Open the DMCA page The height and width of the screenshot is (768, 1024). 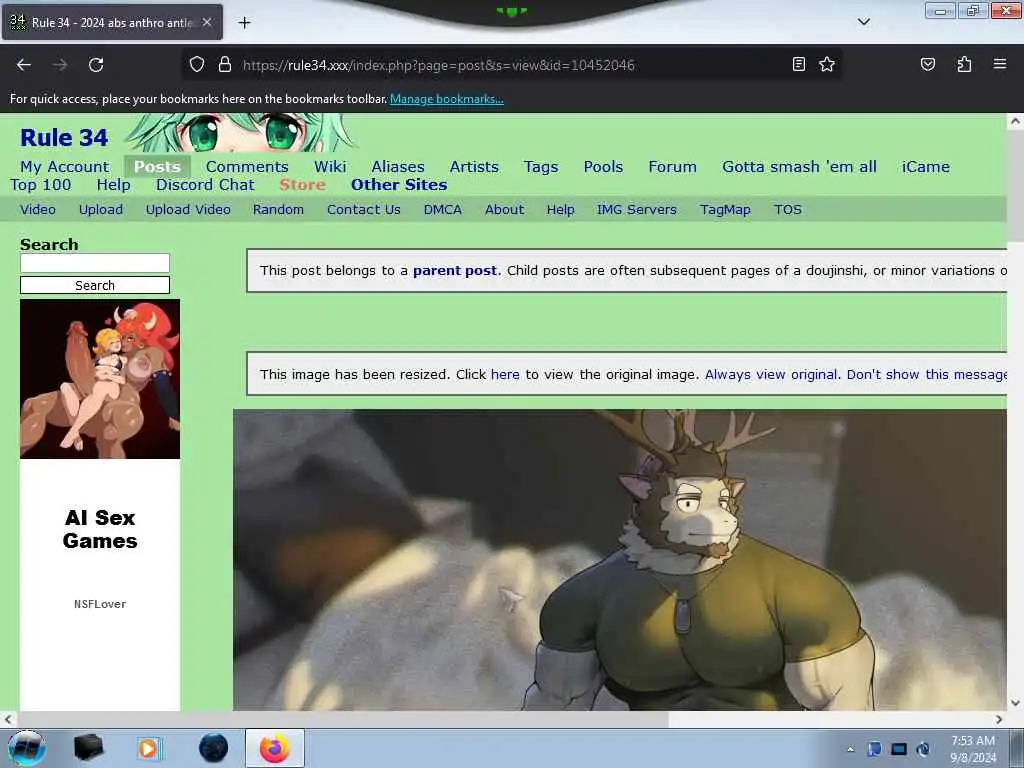pyautogui.click(x=443, y=210)
